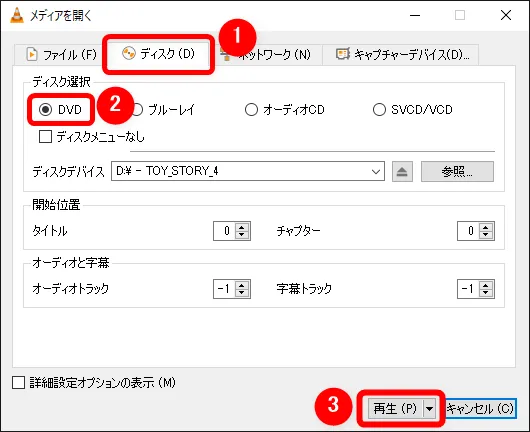Click the VLC cone icon in title bar

(x=17, y=15)
